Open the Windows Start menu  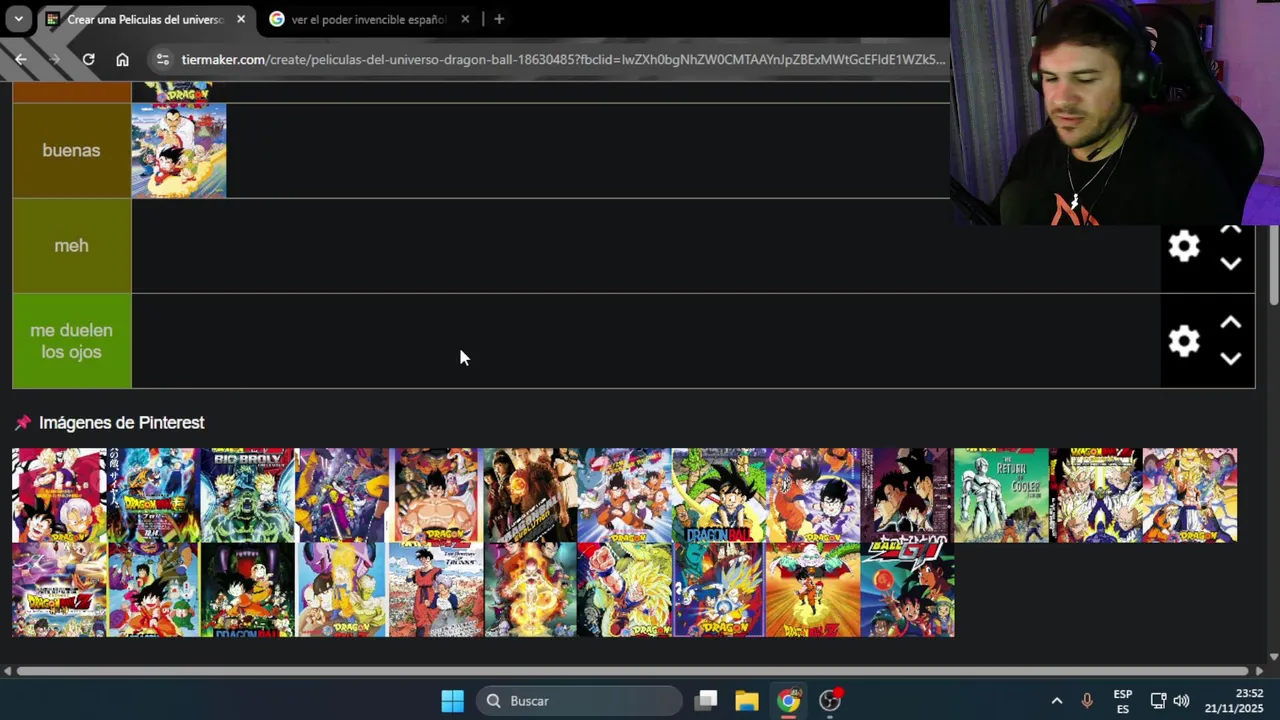tap(452, 701)
